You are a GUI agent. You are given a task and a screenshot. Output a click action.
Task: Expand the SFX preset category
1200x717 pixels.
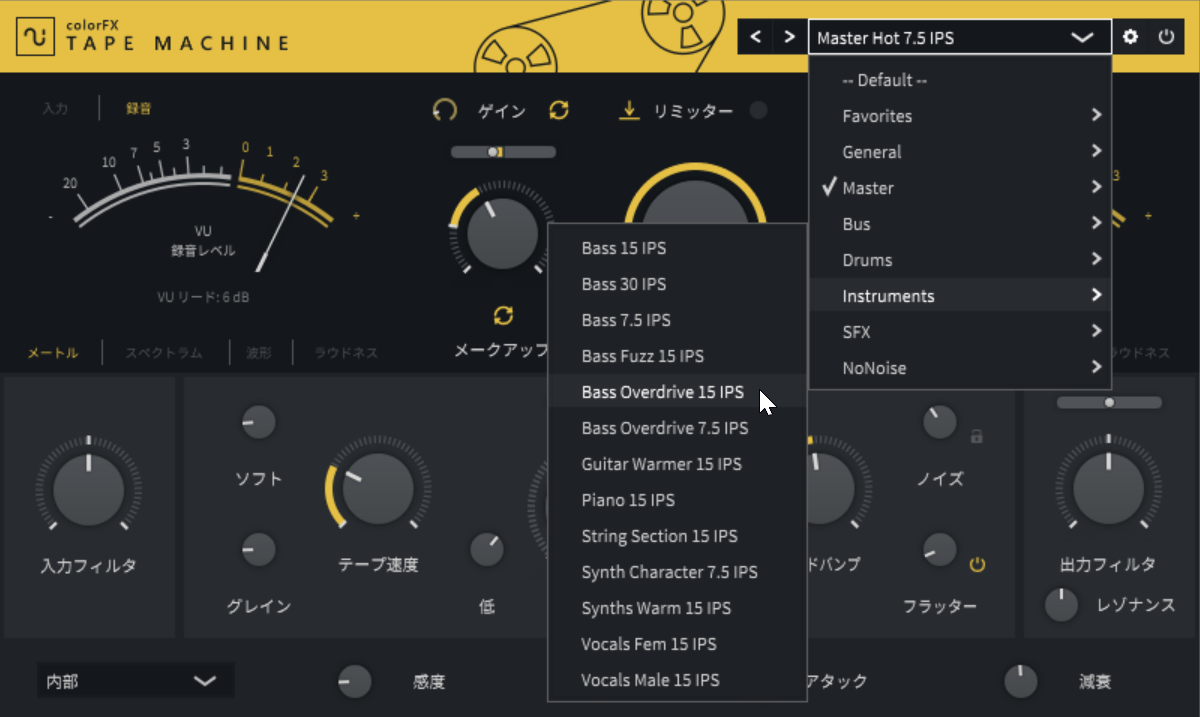pyautogui.click(x=960, y=332)
